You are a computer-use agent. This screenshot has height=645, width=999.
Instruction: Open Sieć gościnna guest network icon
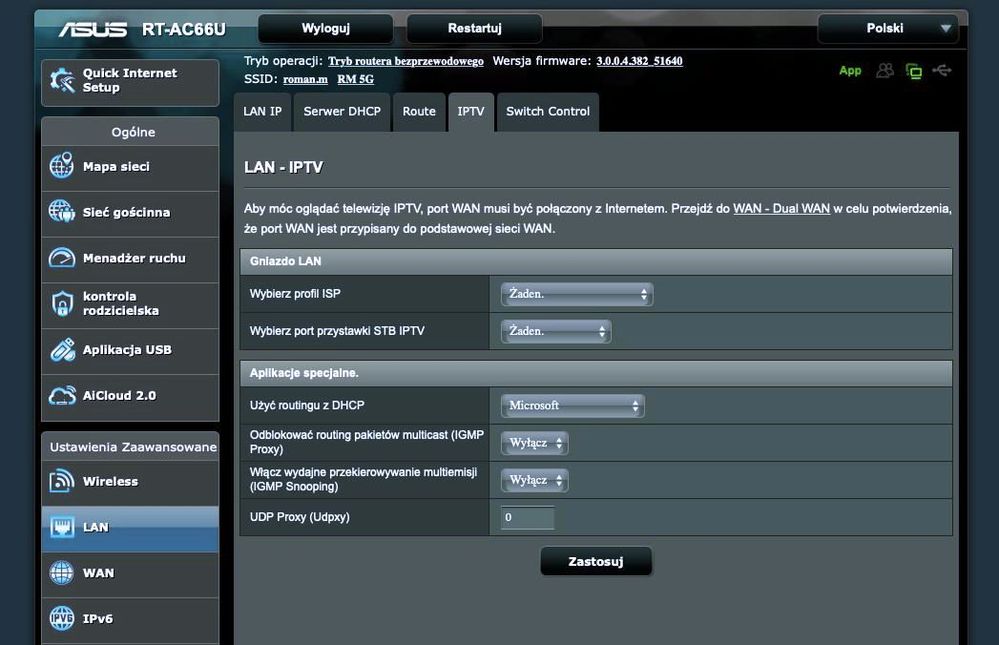[x=62, y=212]
